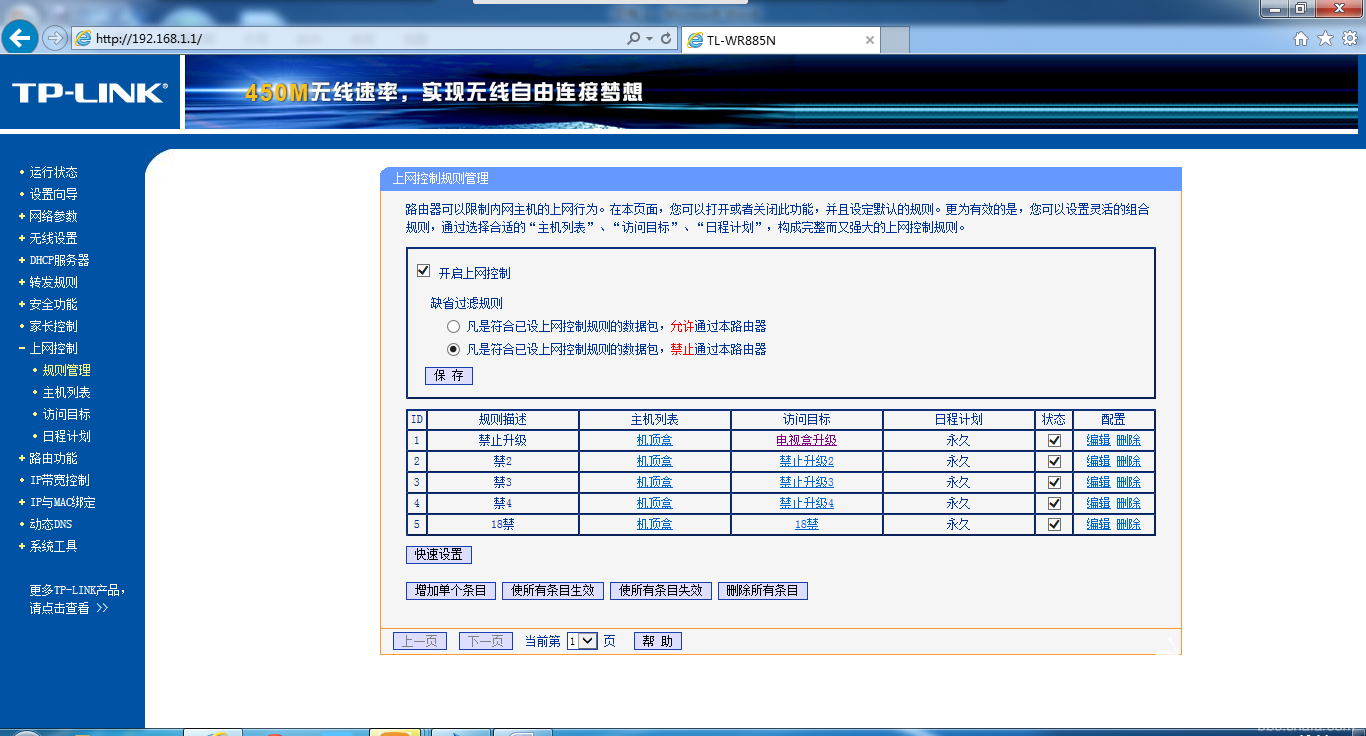Open 禁止升级4 access target link

point(807,503)
